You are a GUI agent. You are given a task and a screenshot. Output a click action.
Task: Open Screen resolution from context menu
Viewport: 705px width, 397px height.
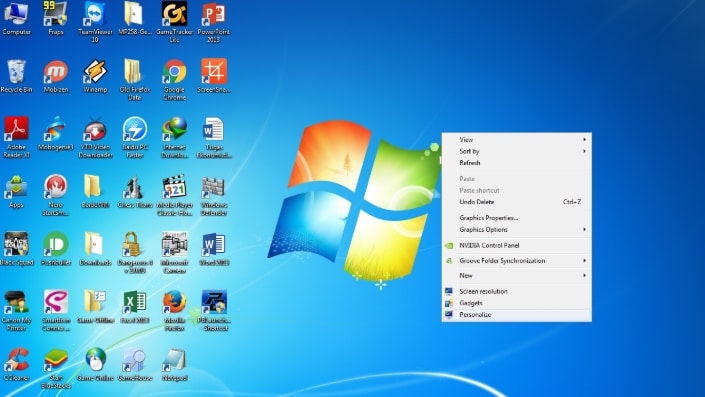[517, 291]
